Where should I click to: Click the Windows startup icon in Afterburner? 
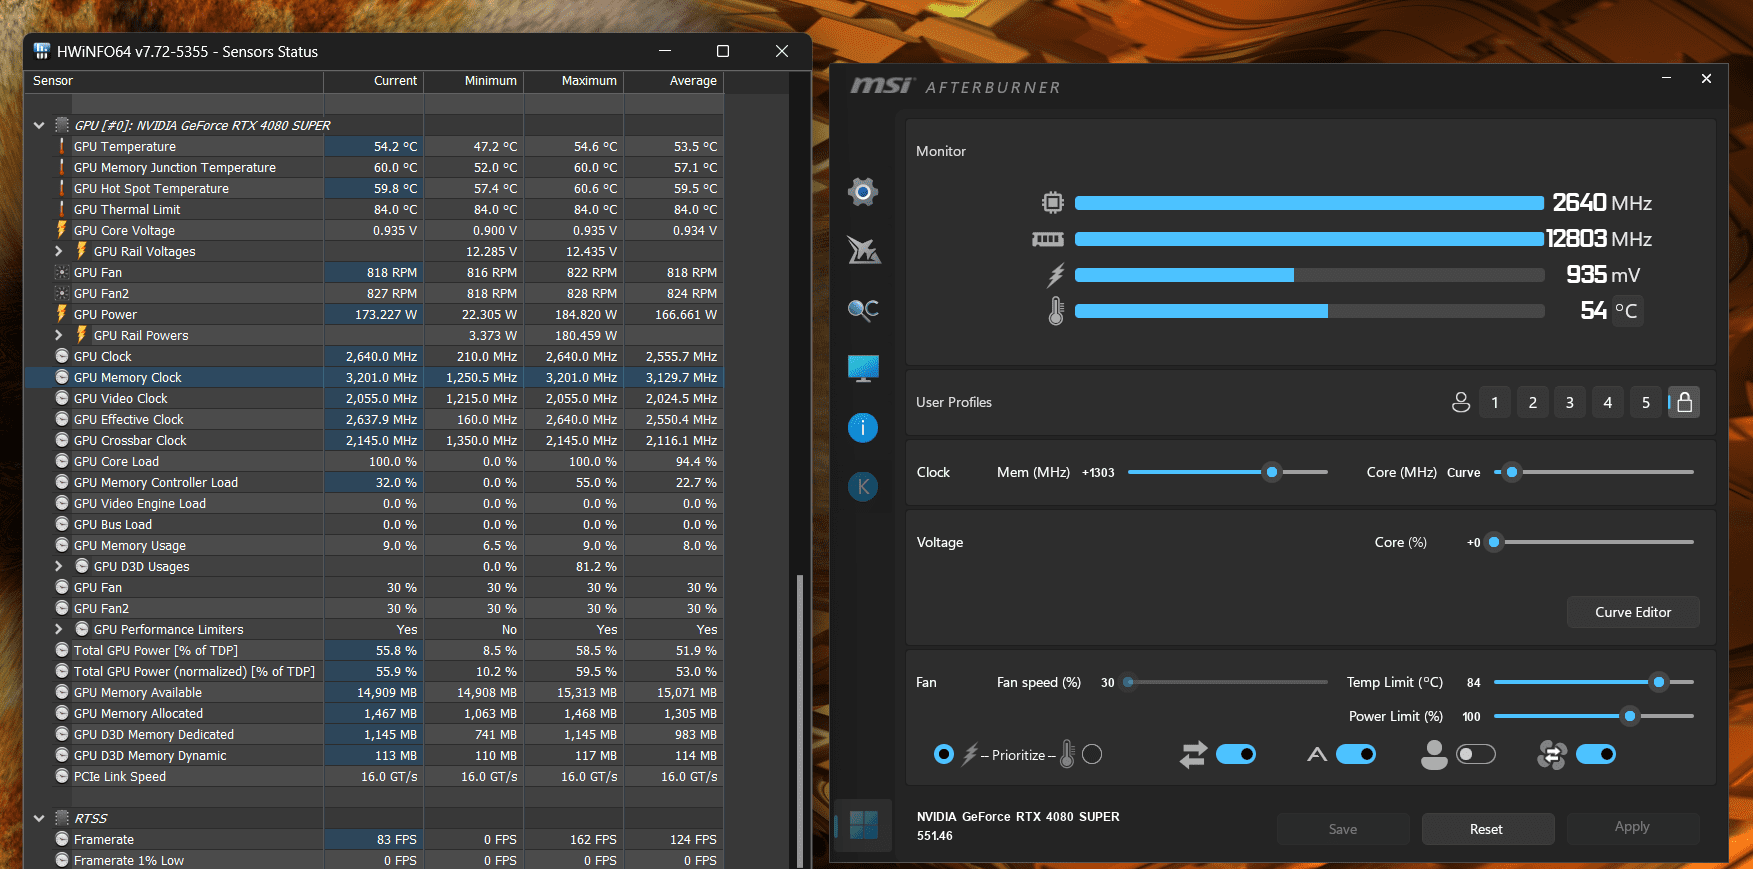click(x=863, y=825)
